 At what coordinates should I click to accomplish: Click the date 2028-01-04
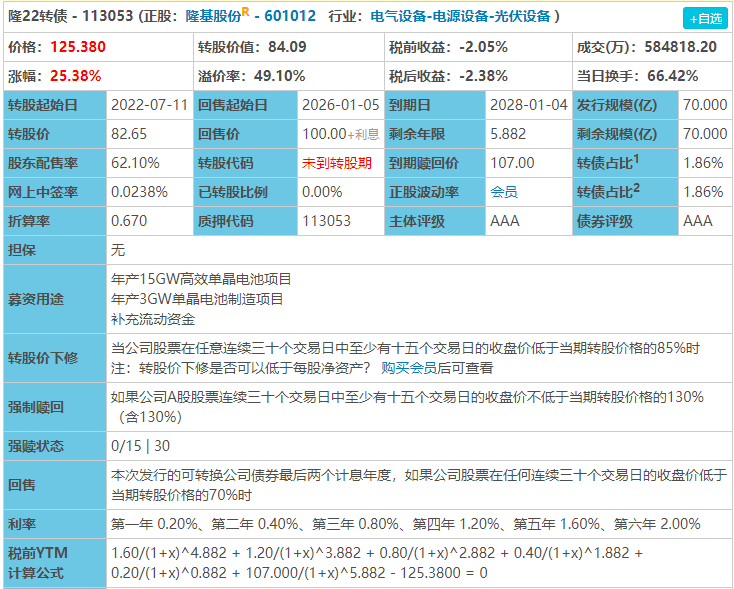(x=529, y=105)
